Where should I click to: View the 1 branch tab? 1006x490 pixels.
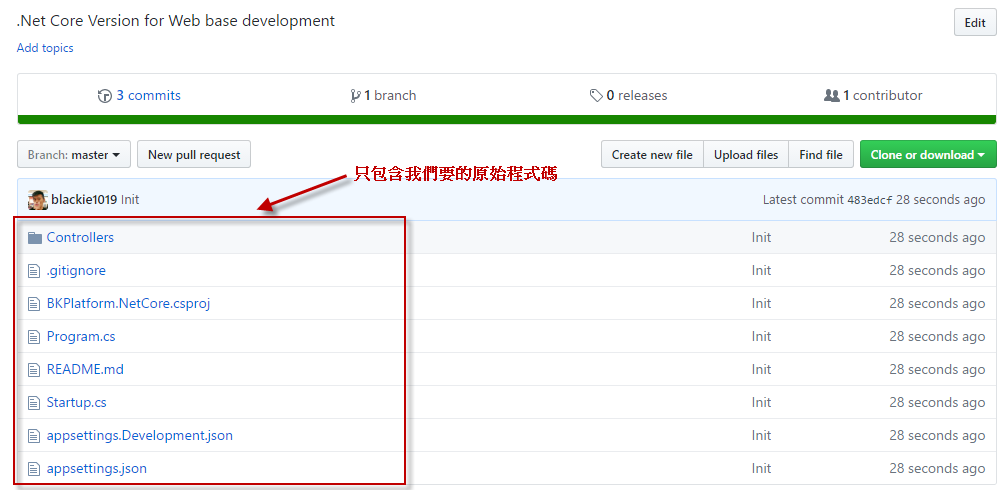[383, 96]
